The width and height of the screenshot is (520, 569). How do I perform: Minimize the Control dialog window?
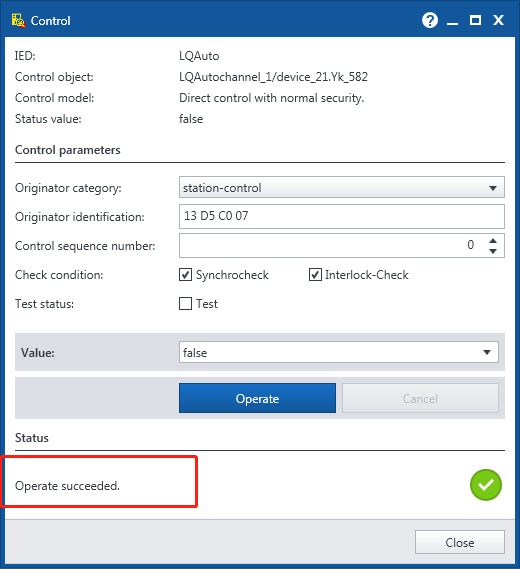[x=452, y=21]
